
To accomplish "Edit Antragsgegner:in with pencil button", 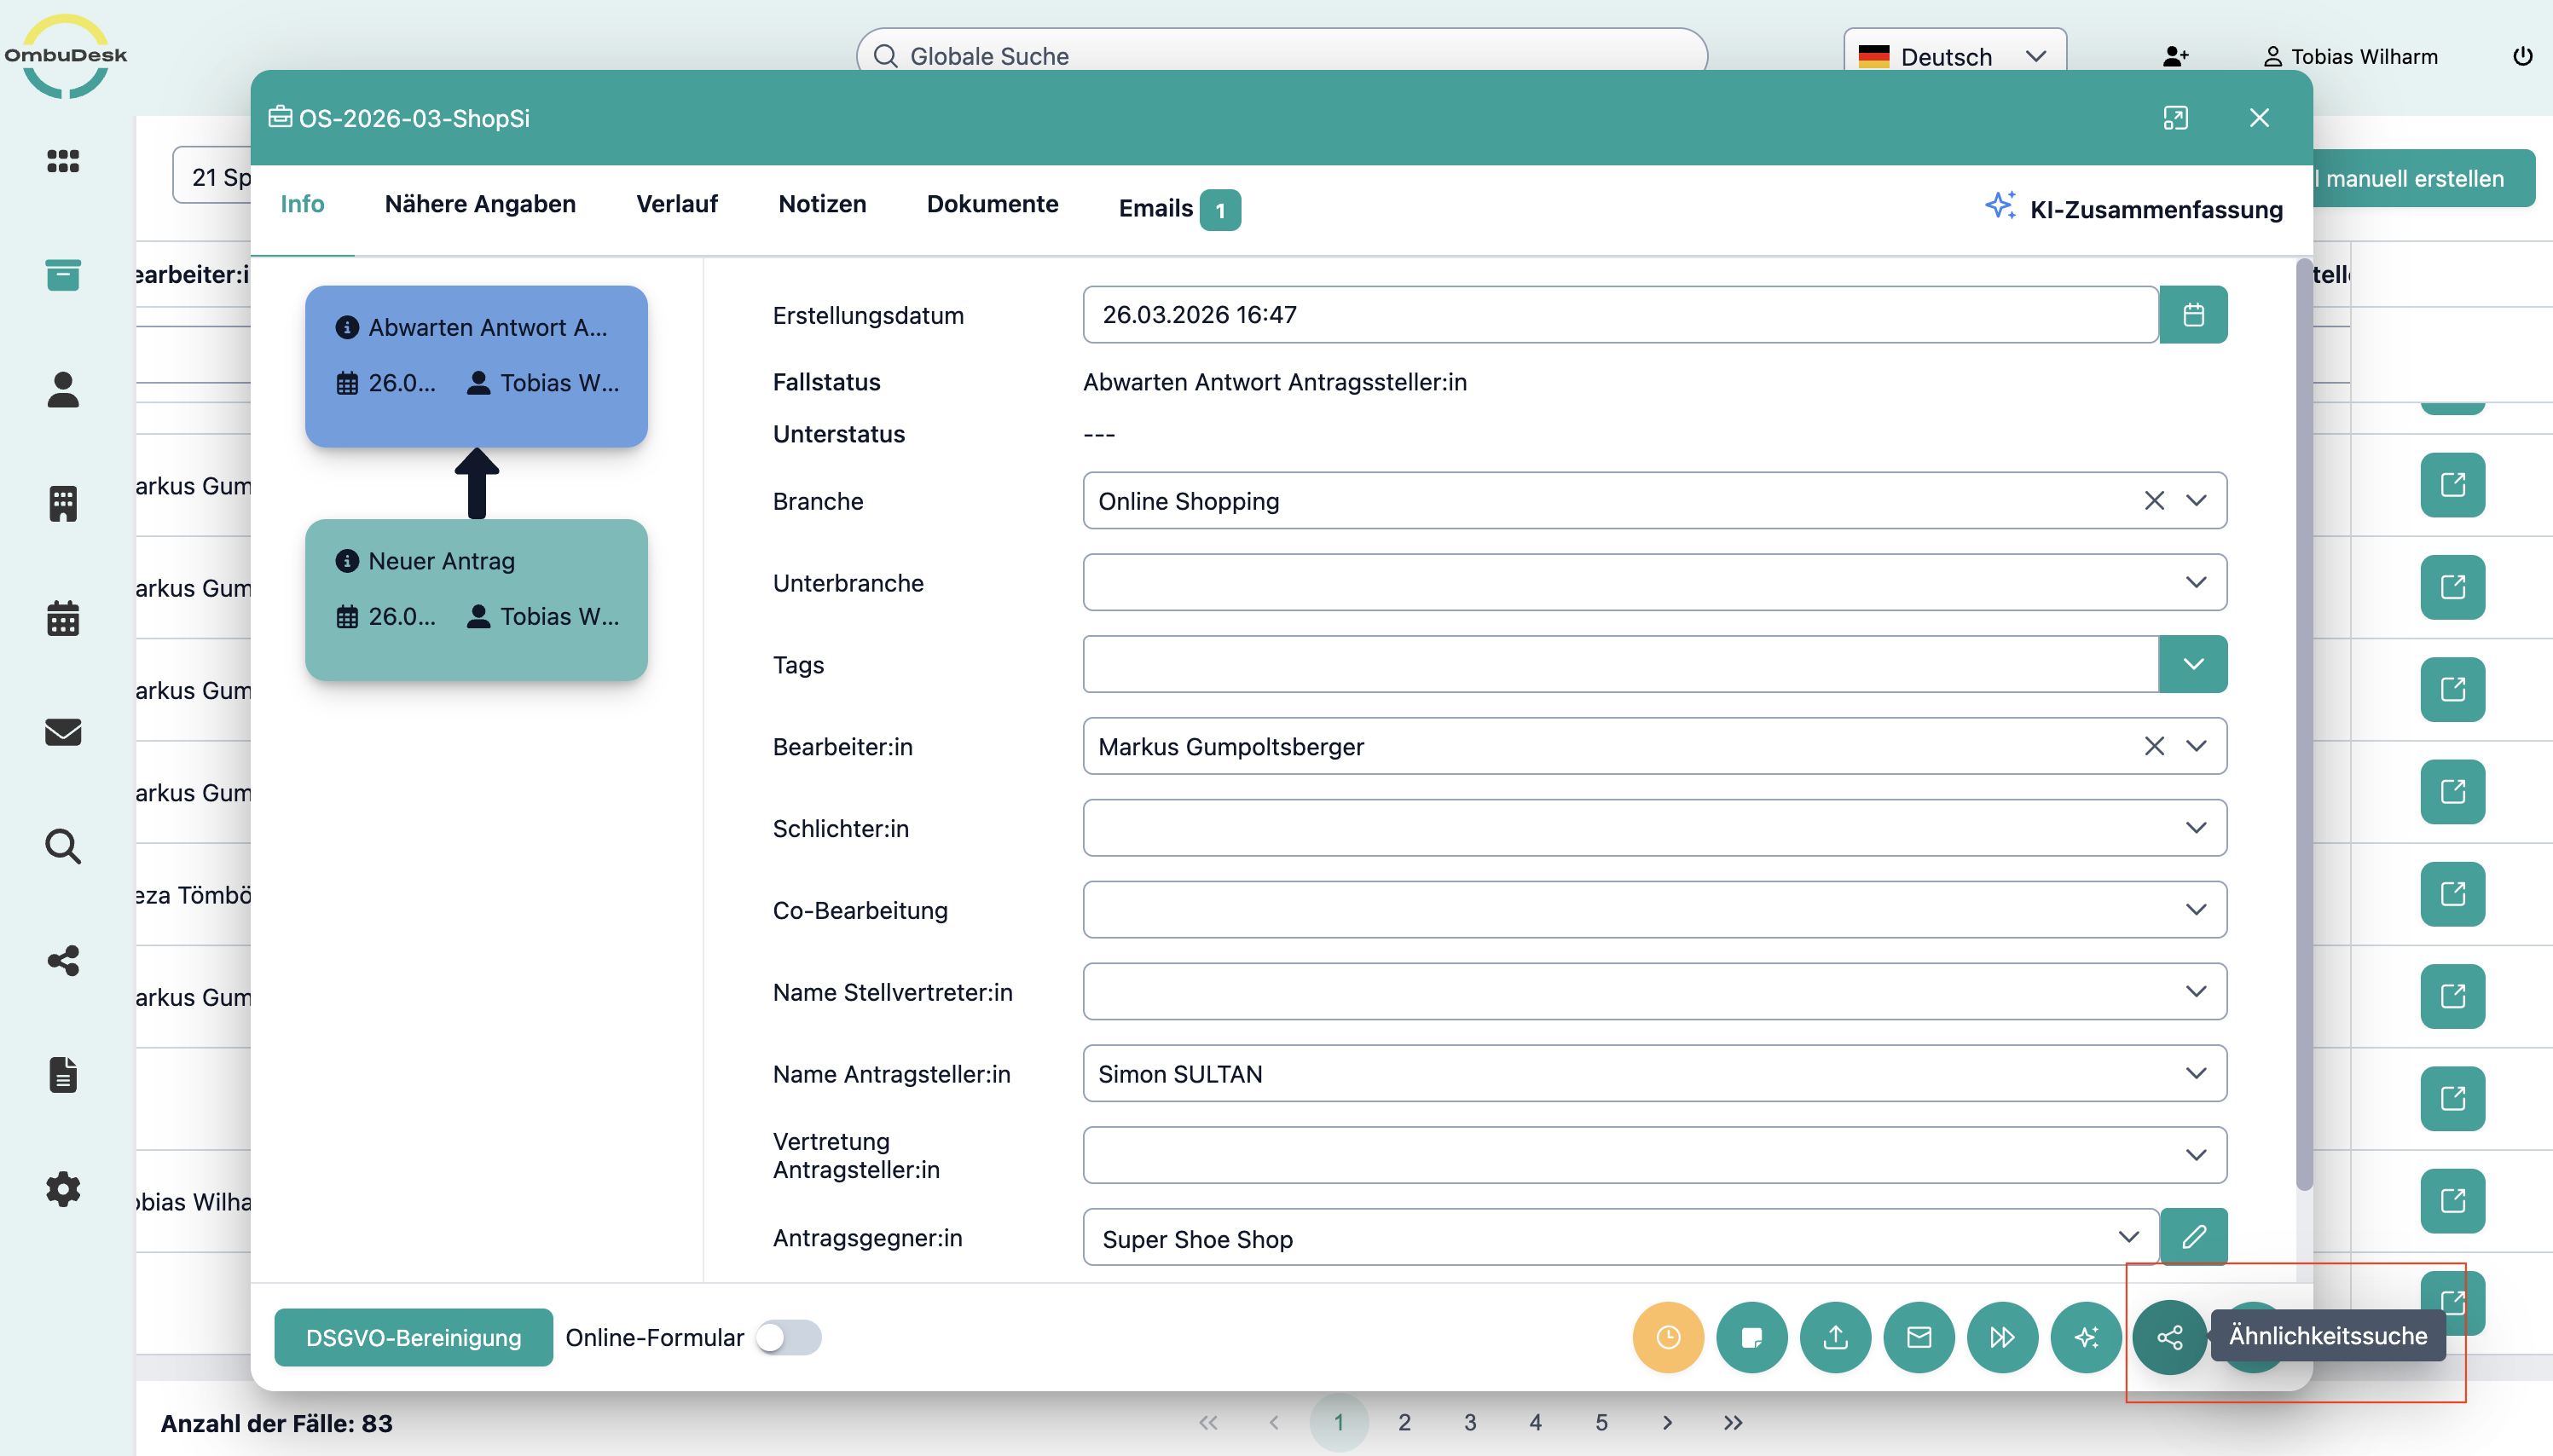I will coord(2193,1237).
